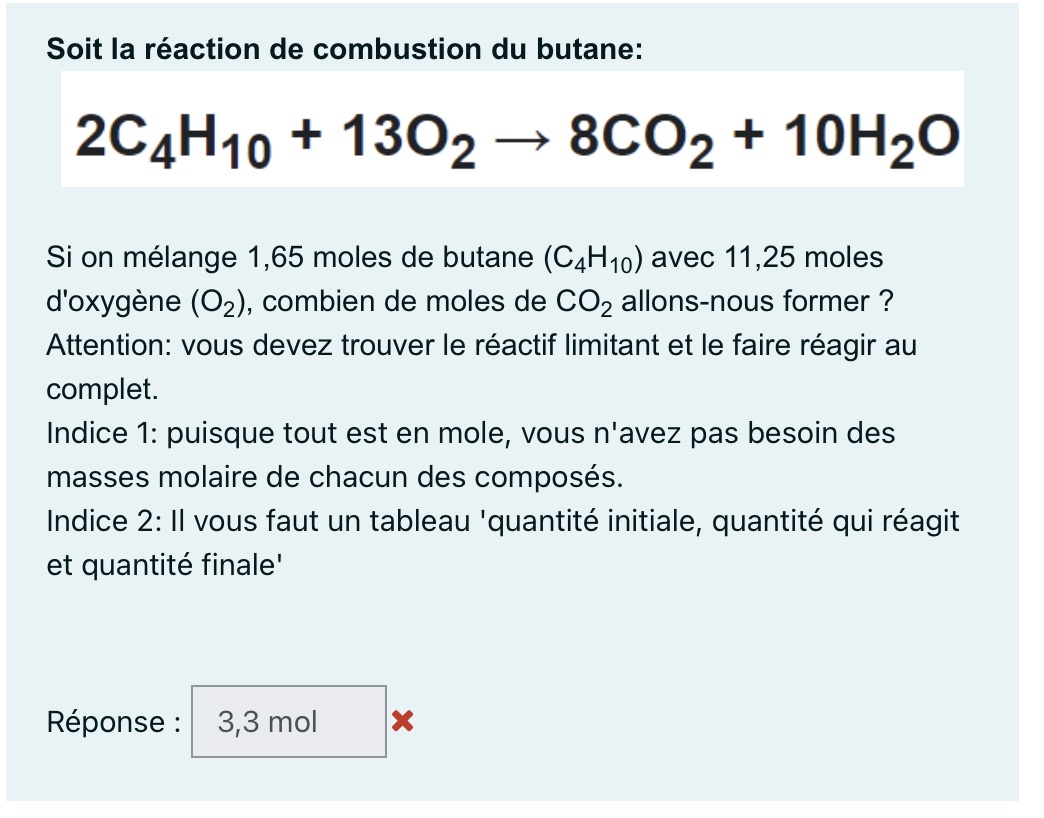Click the 'Indice 1' hint text
Image resolution: width=1044 pixels, height=818 pixels.
point(100,434)
